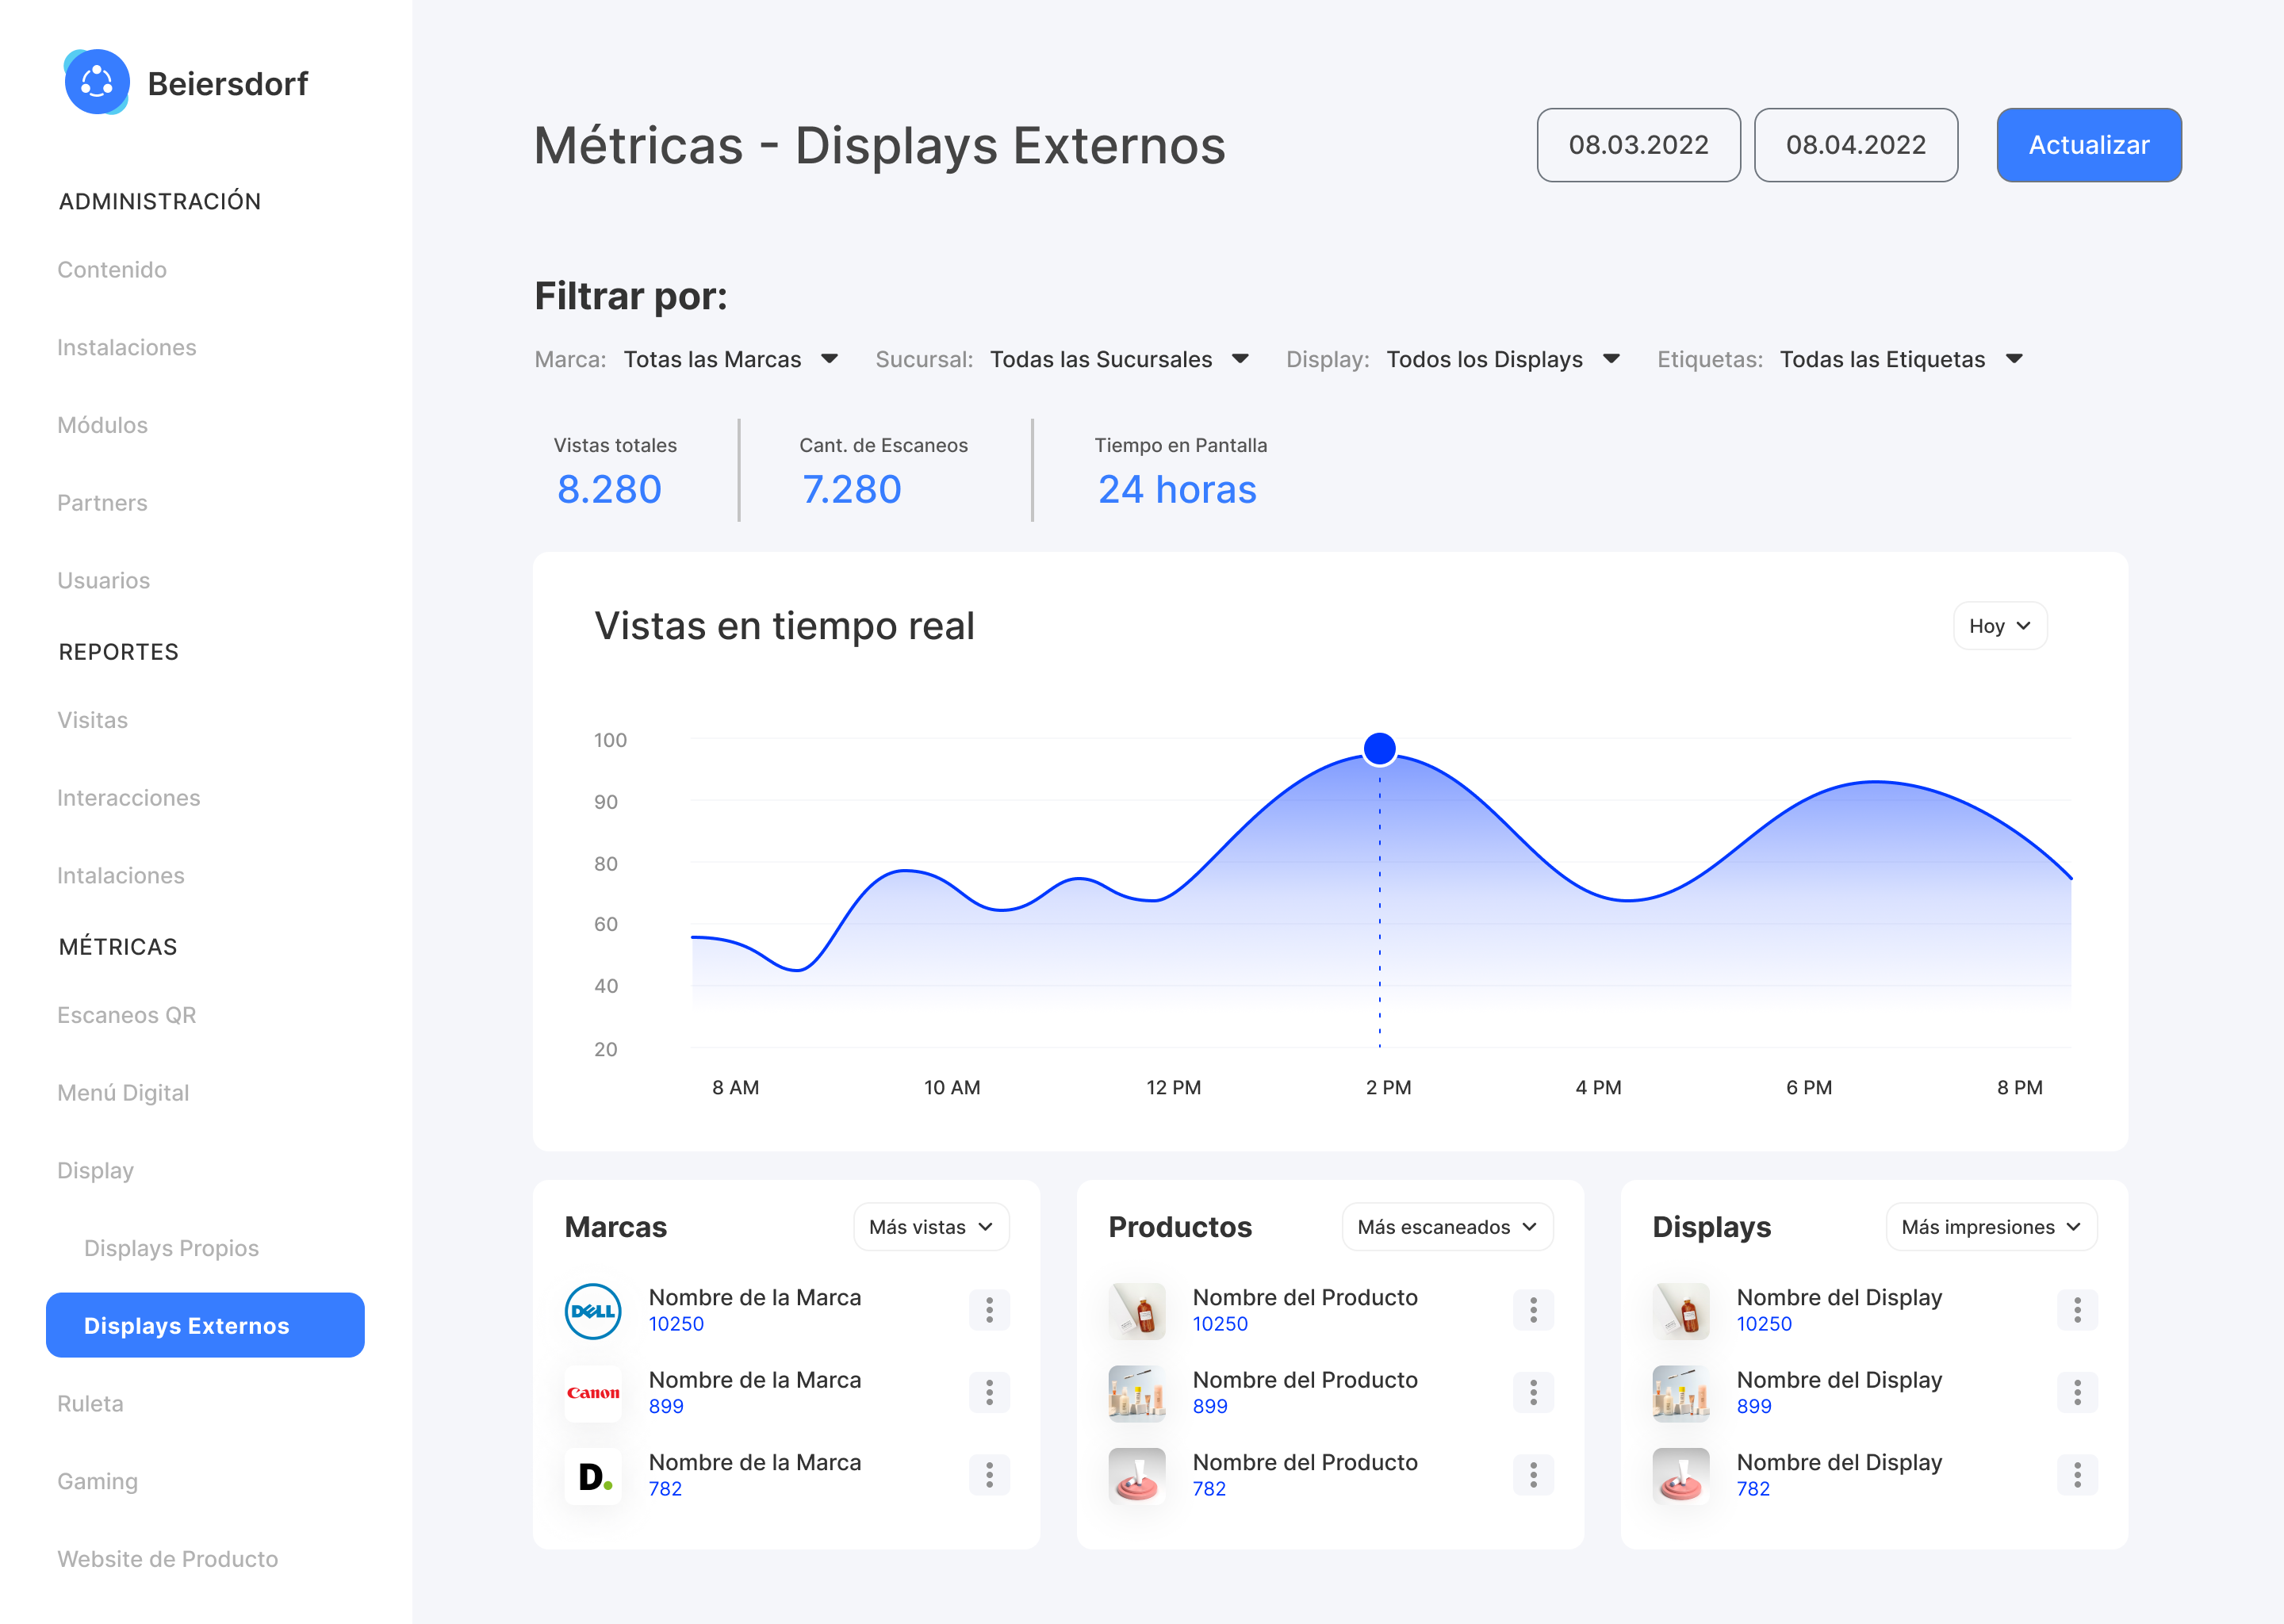
Task: Open the Más impresiones sort dropdown
Action: pyautogui.click(x=1991, y=1227)
